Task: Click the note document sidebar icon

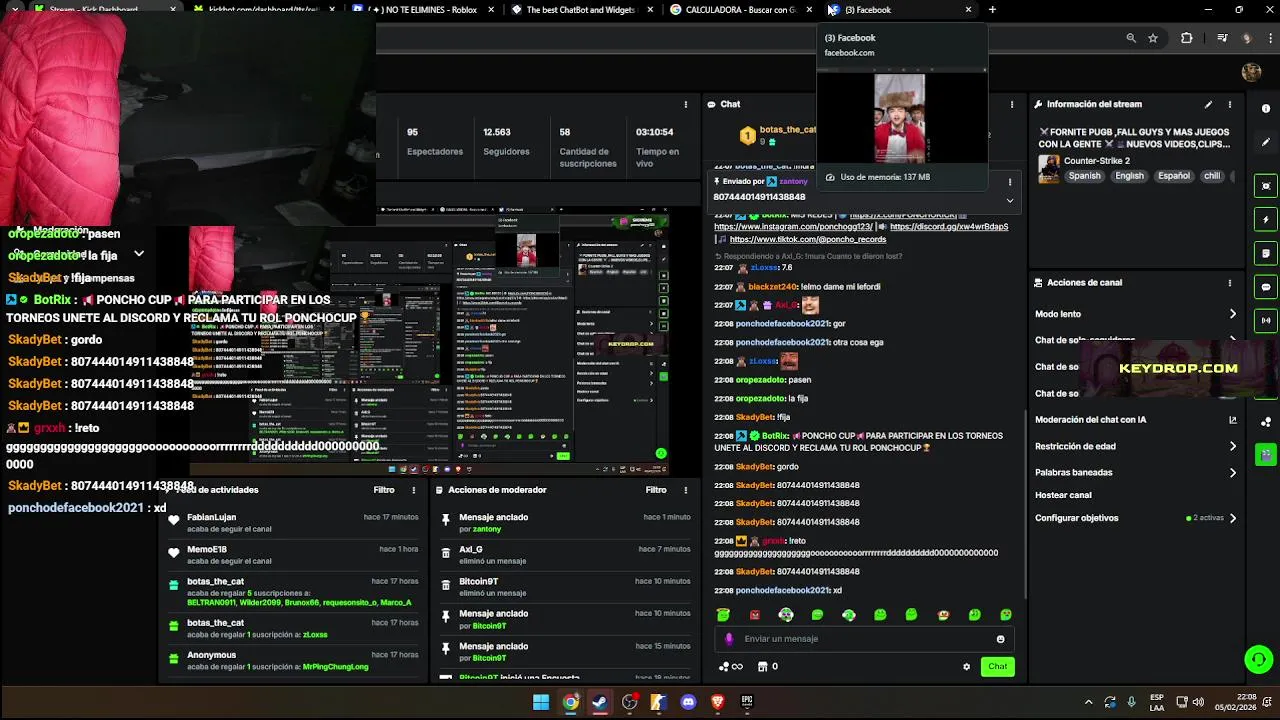Action: [x=1266, y=253]
